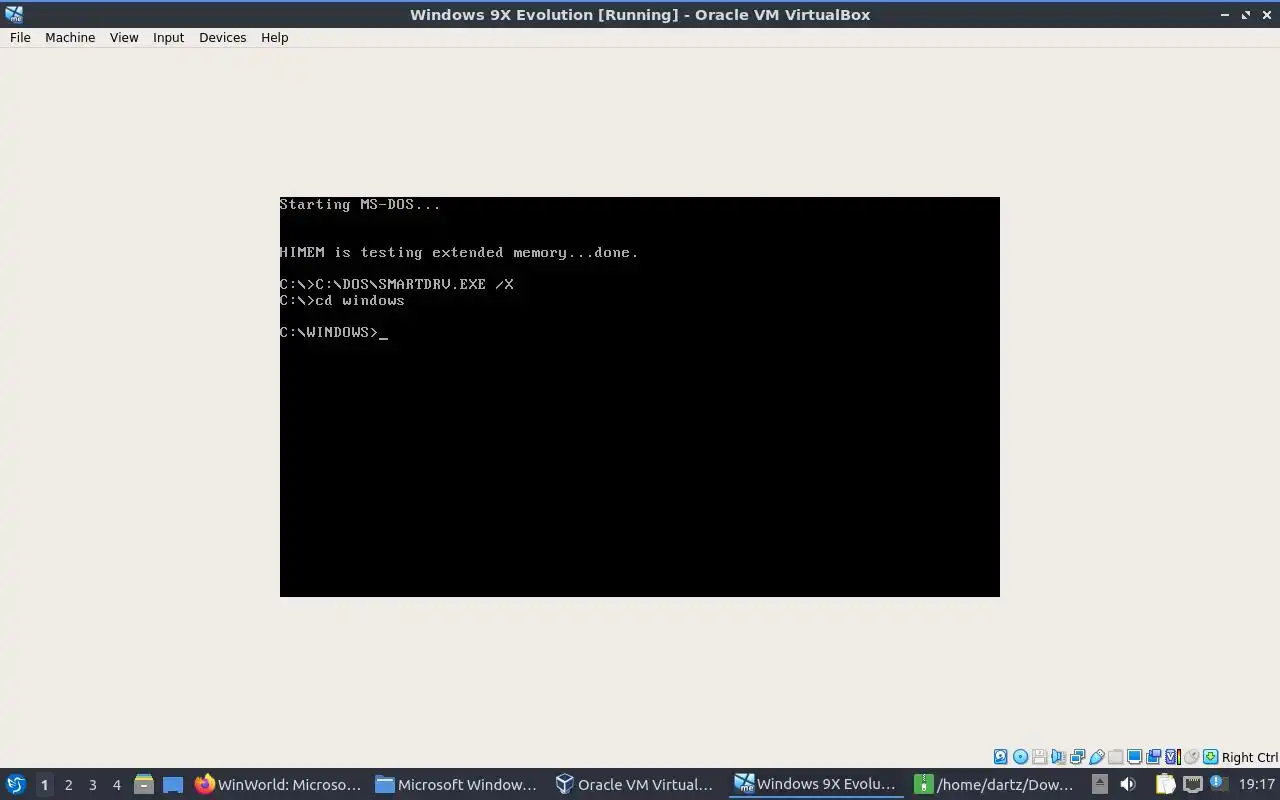This screenshot has height=800, width=1280.
Task: Click the optical disk status icon
Action: (1020, 757)
